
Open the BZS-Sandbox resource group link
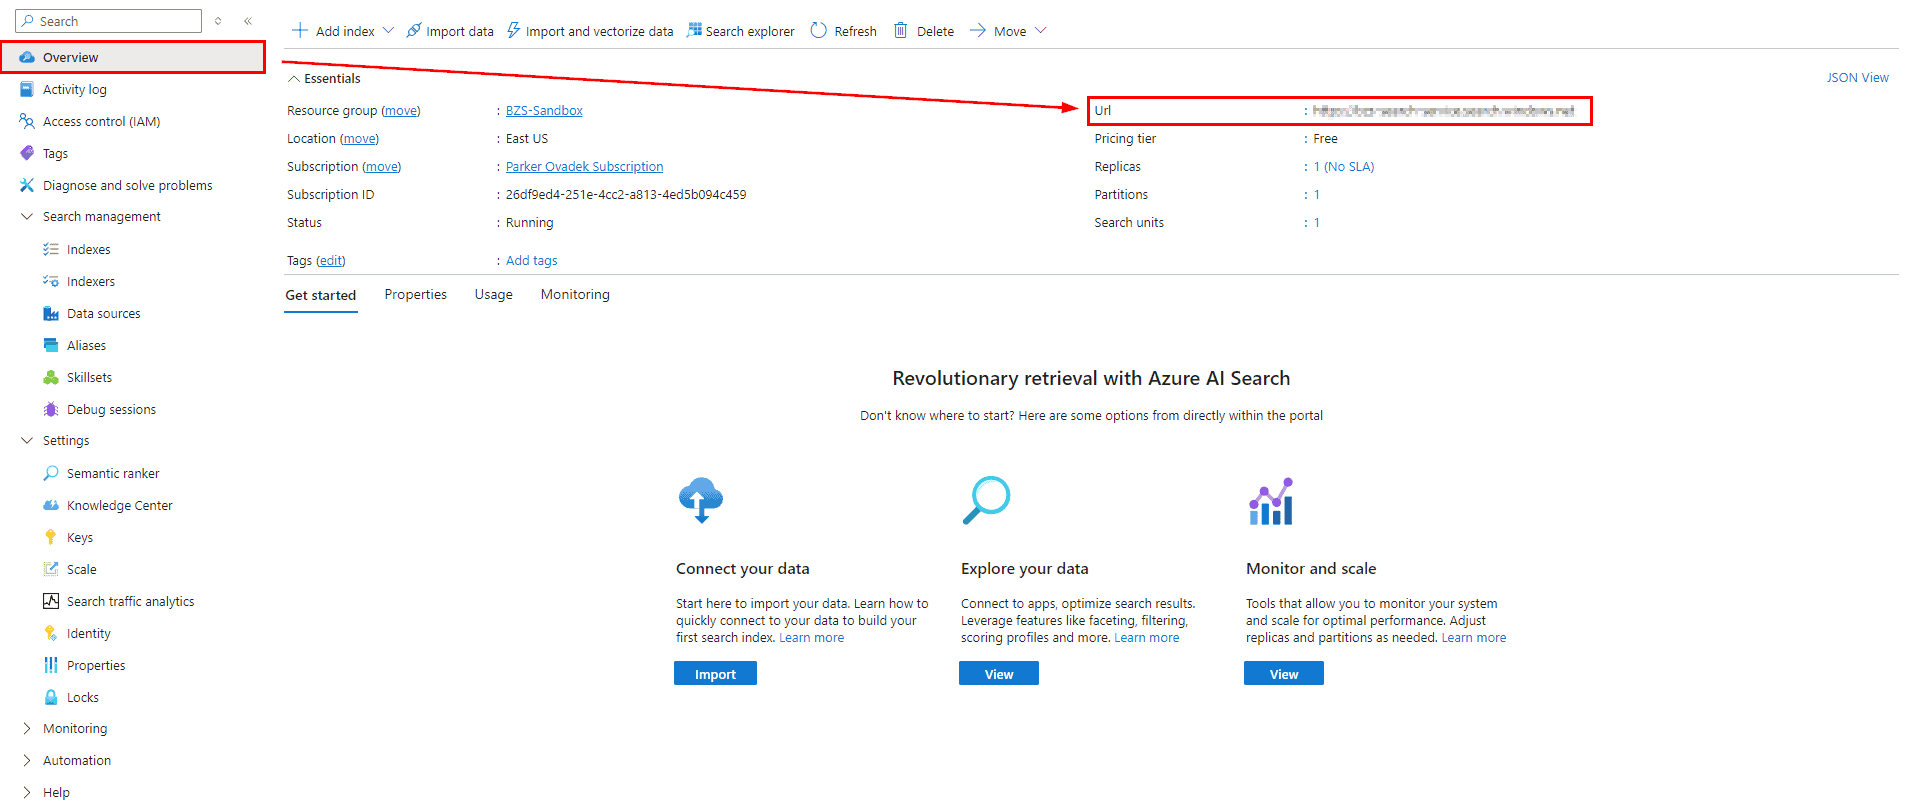(544, 110)
